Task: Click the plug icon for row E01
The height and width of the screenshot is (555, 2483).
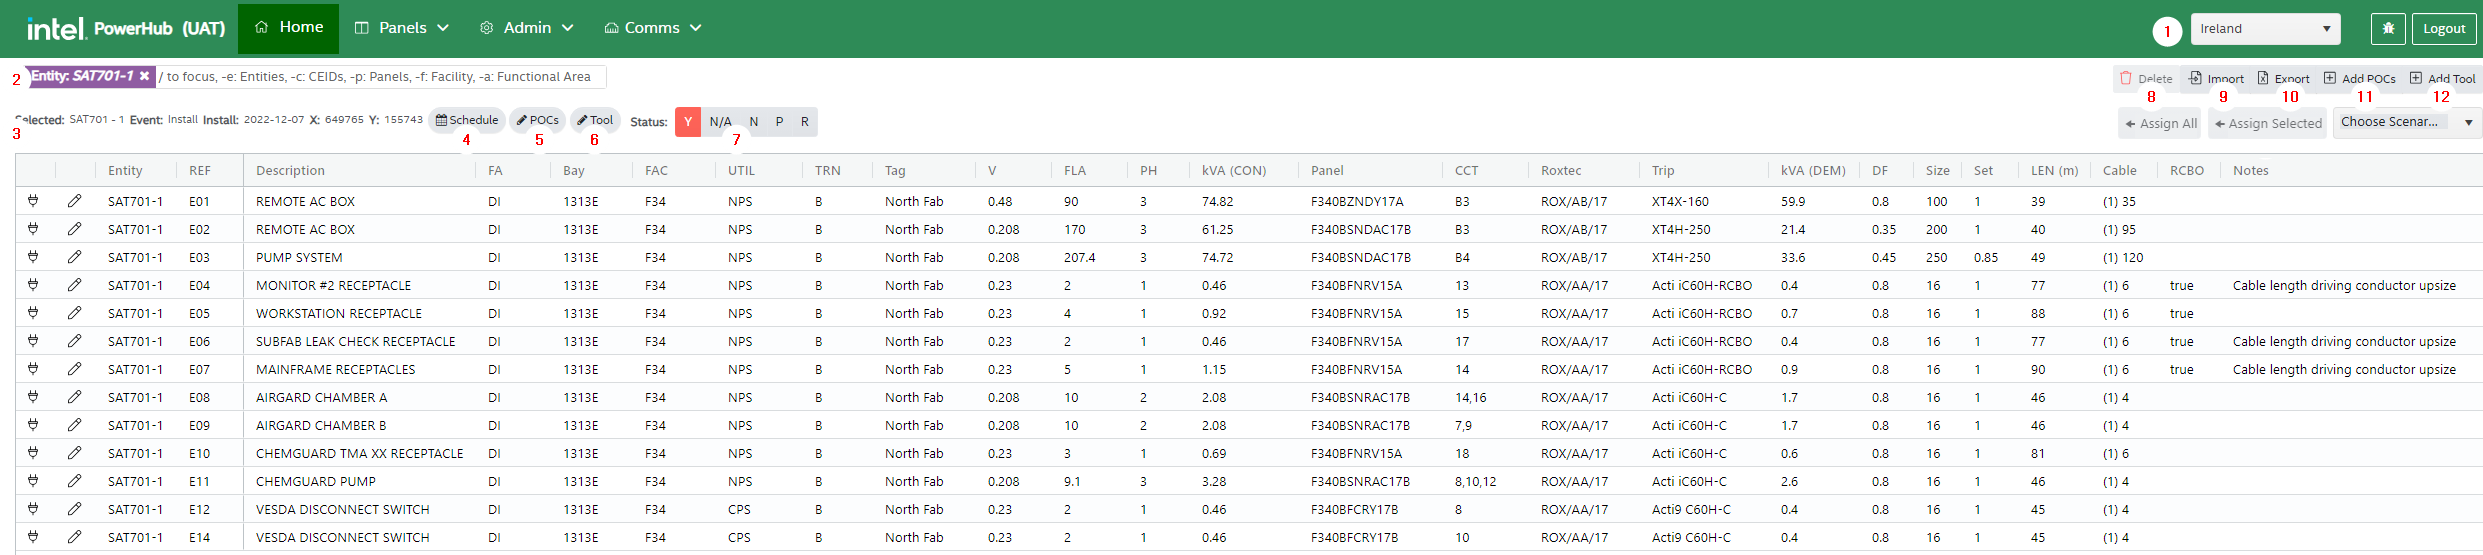Action: [x=33, y=201]
